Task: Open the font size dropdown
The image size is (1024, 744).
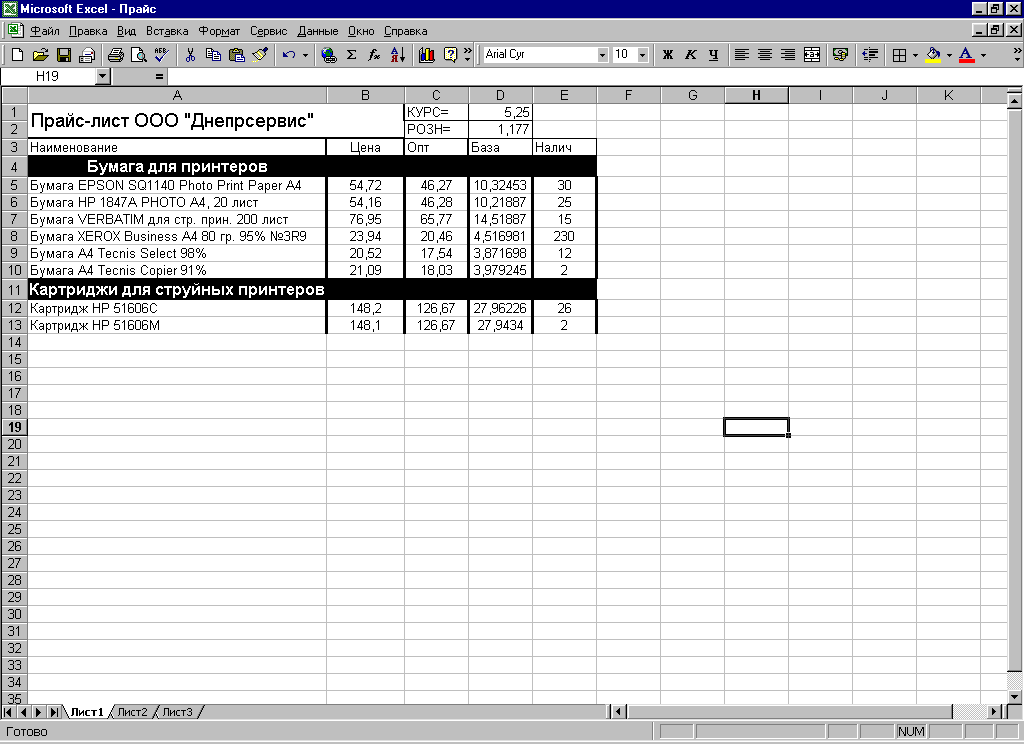Action: click(643, 55)
